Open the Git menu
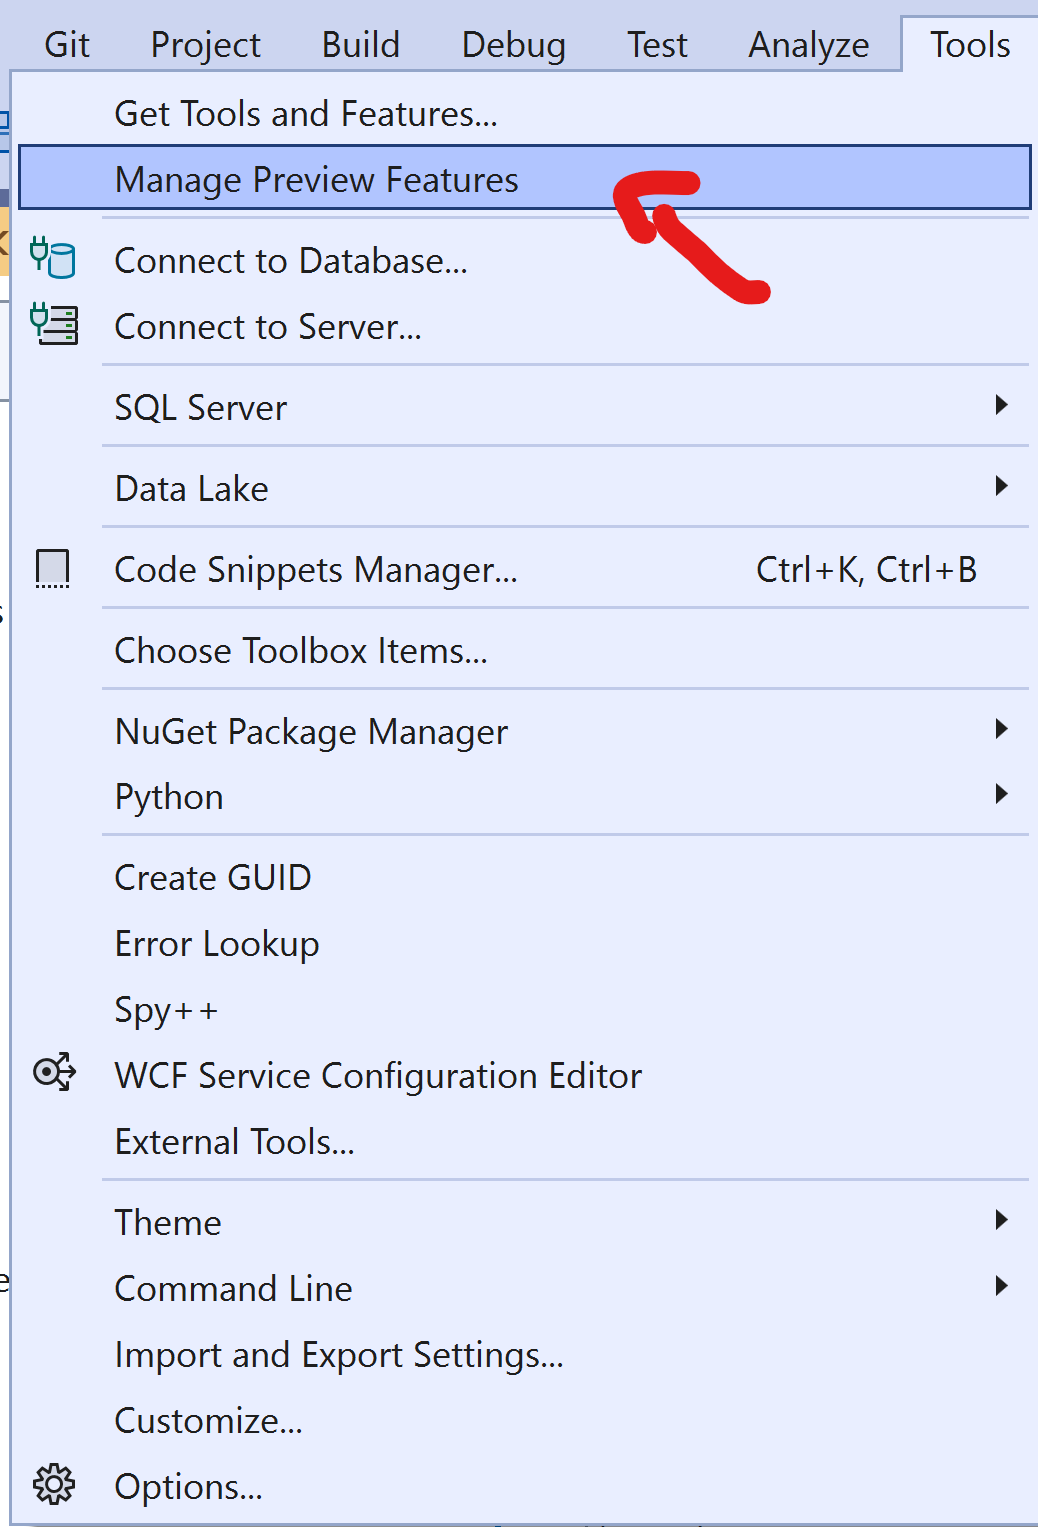Image resolution: width=1038 pixels, height=1527 pixels. (x=67, y=45)
